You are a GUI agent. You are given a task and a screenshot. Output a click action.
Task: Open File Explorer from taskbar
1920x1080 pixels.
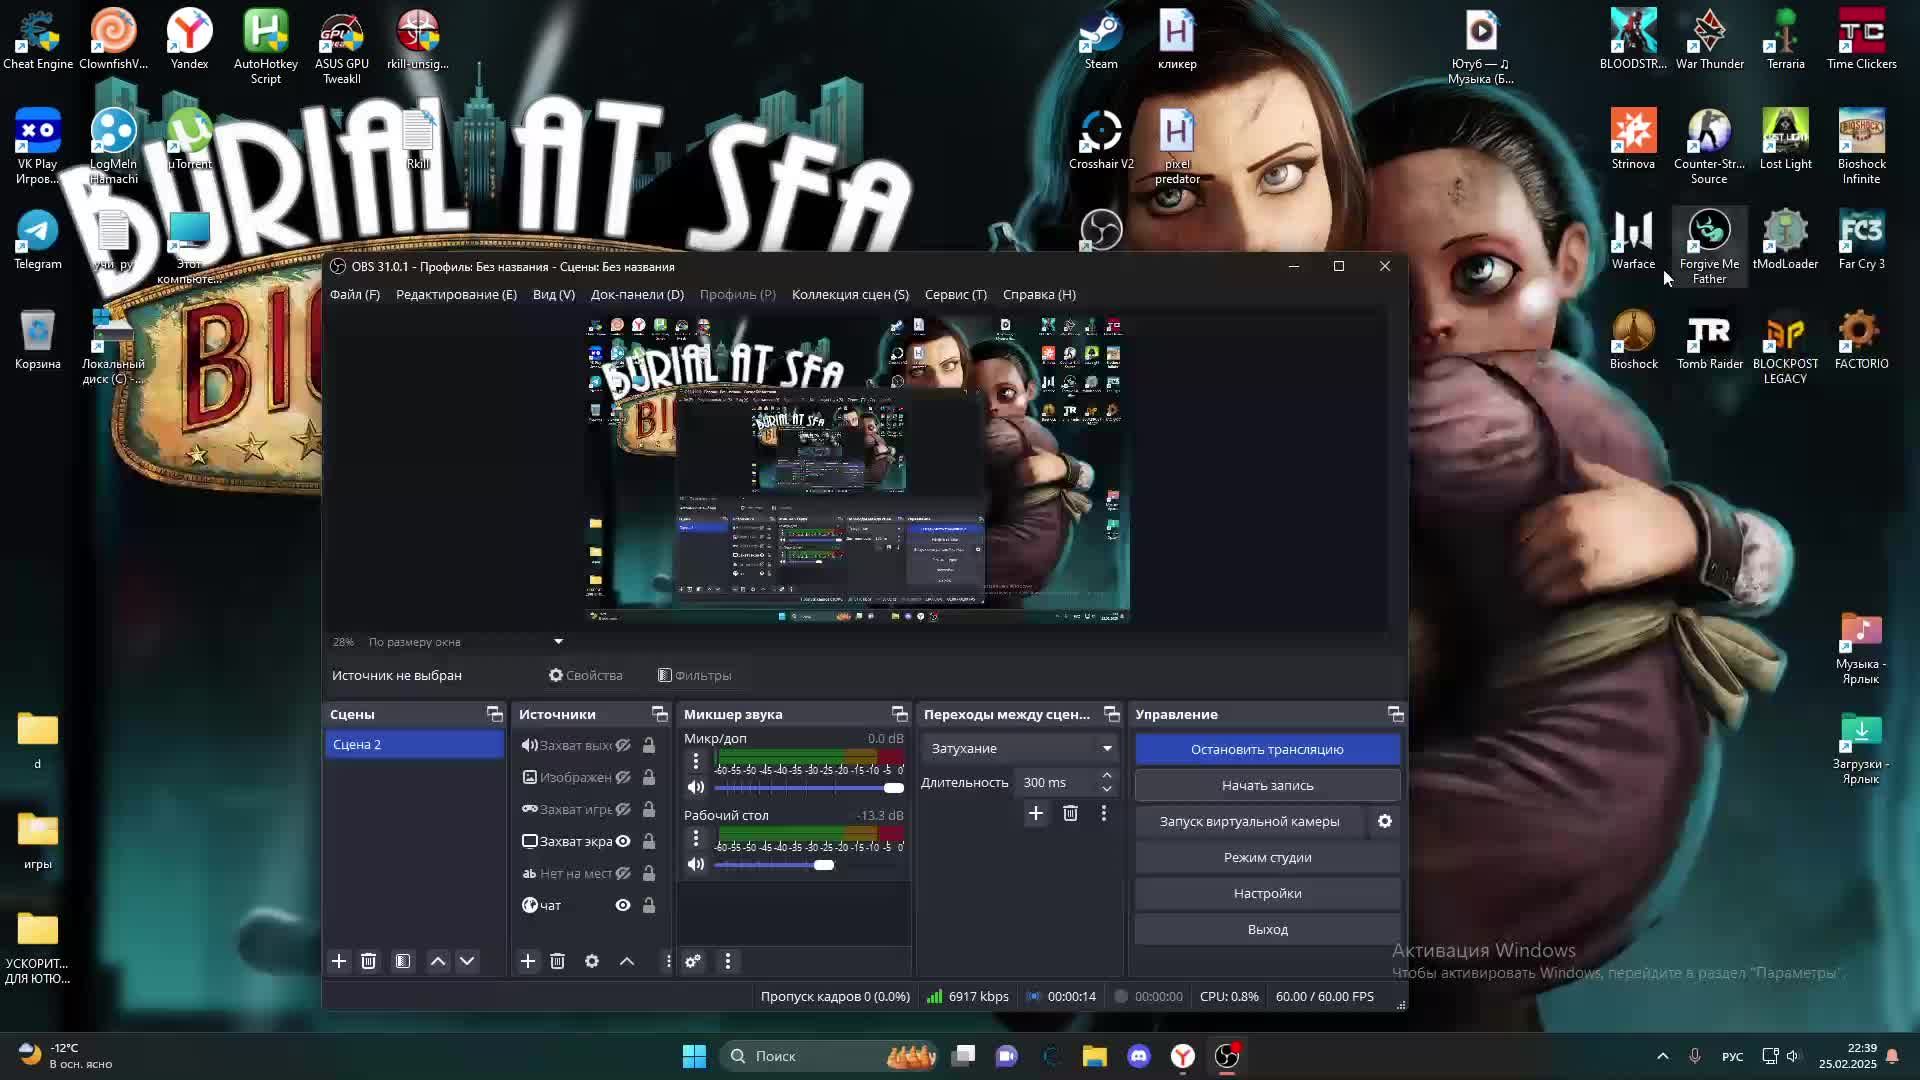click(x=1095, y=1056)
